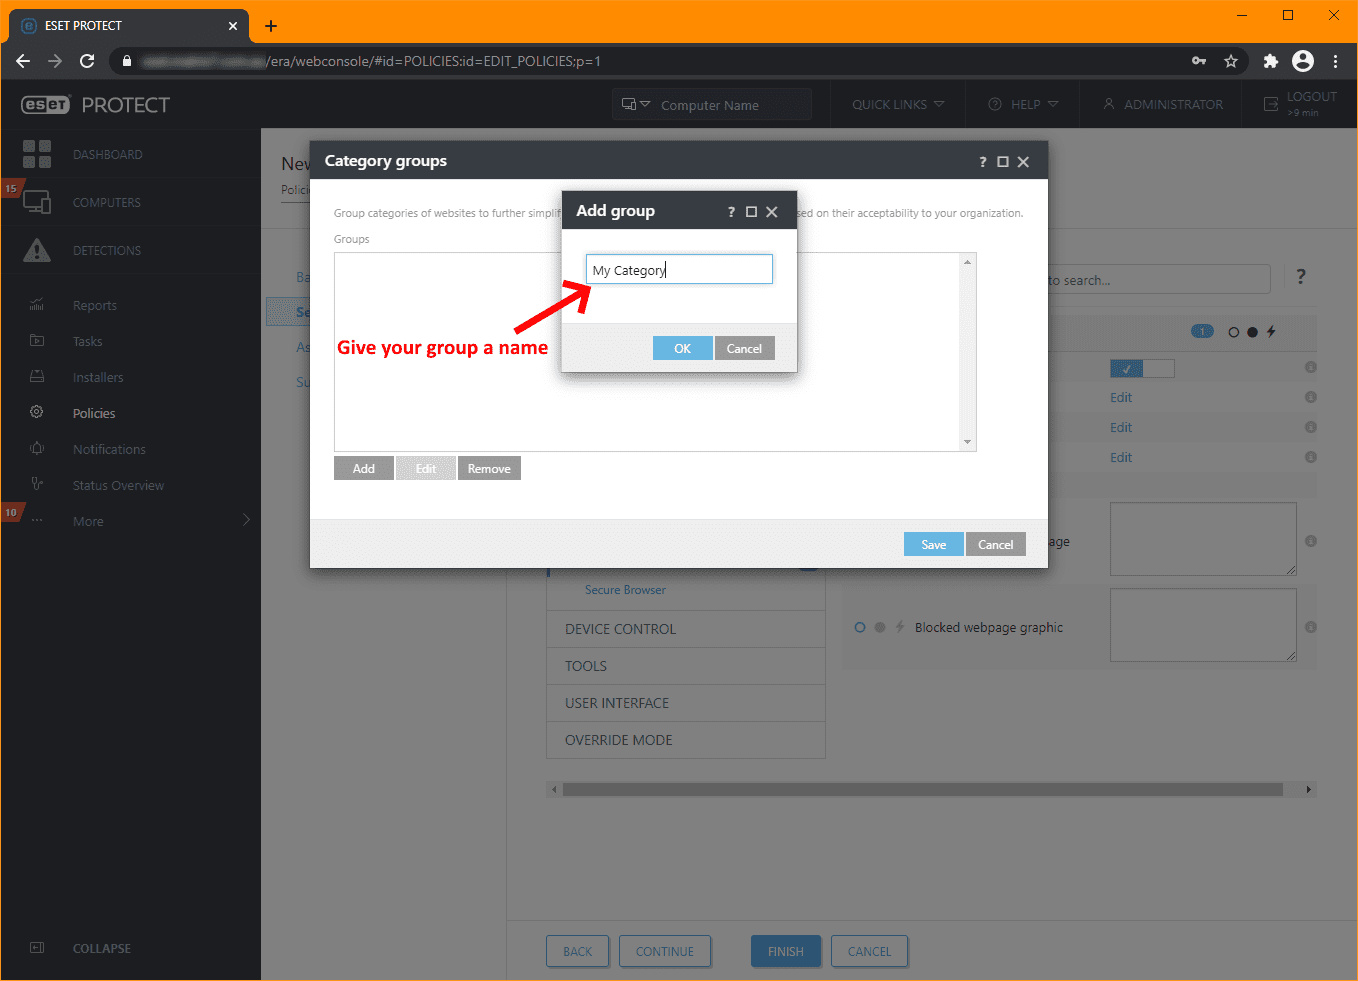Open Tasks in sidebar

pos(88,342)
